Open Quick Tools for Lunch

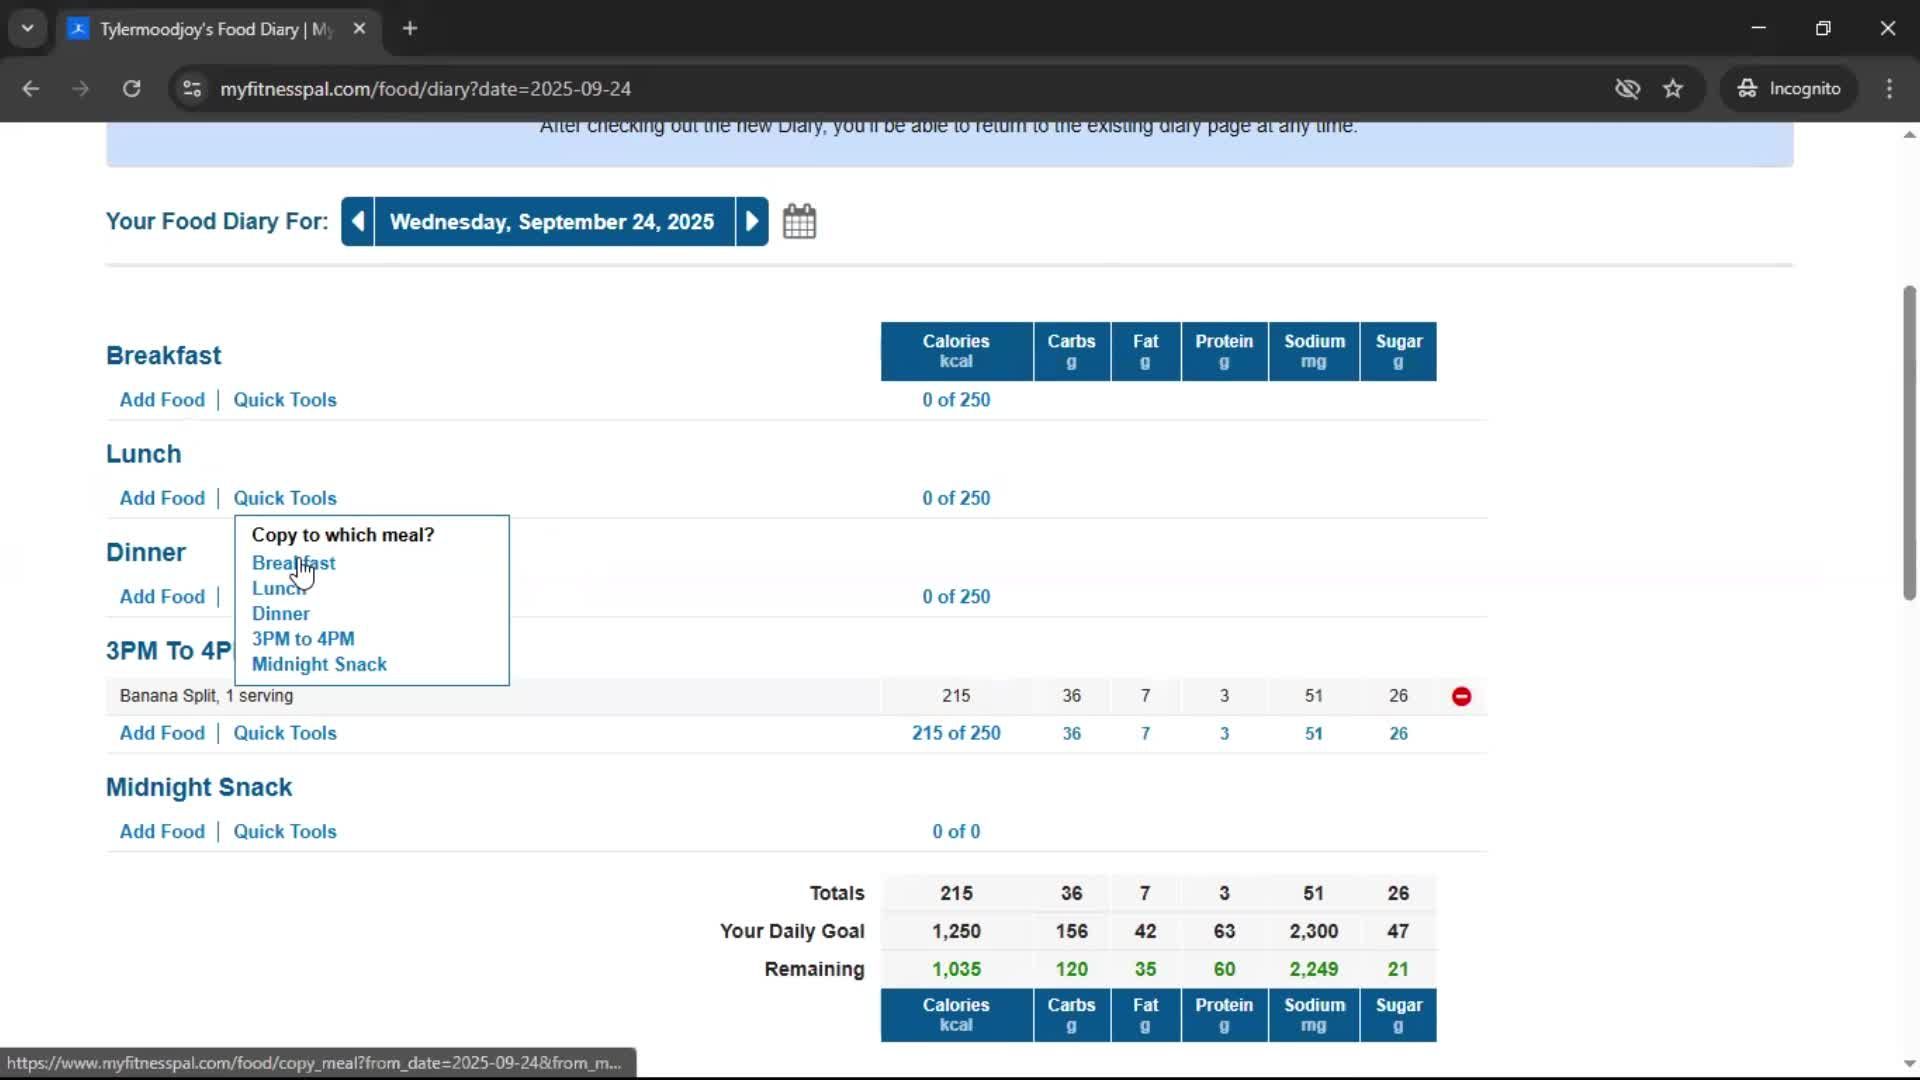[x=285, y=498]
